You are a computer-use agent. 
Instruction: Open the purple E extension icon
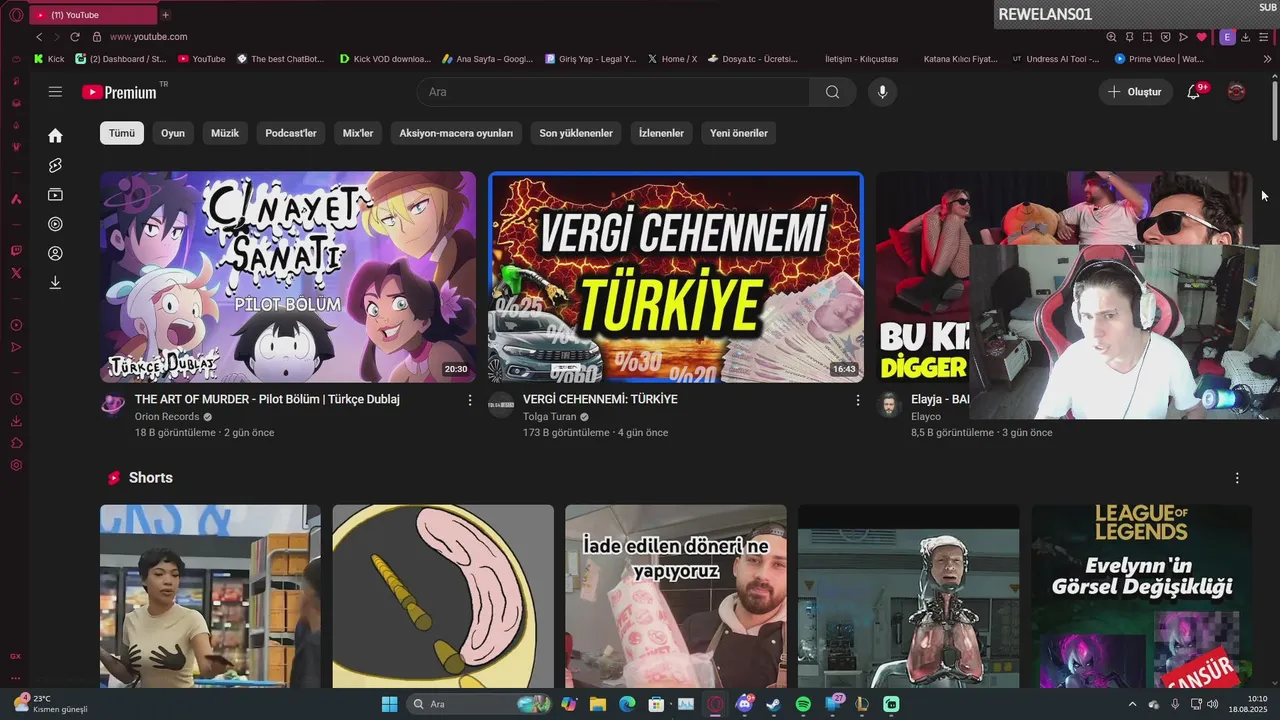[x=1227, y=37]
